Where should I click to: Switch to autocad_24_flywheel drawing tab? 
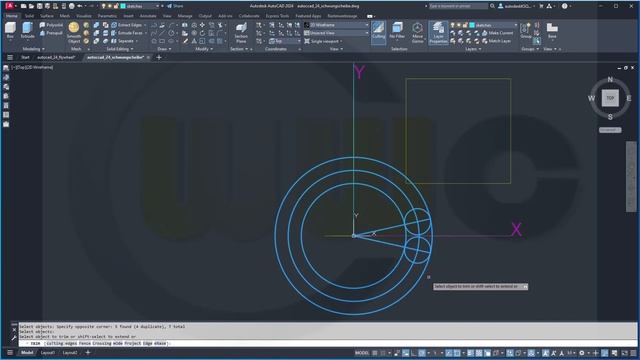(56, 58)
